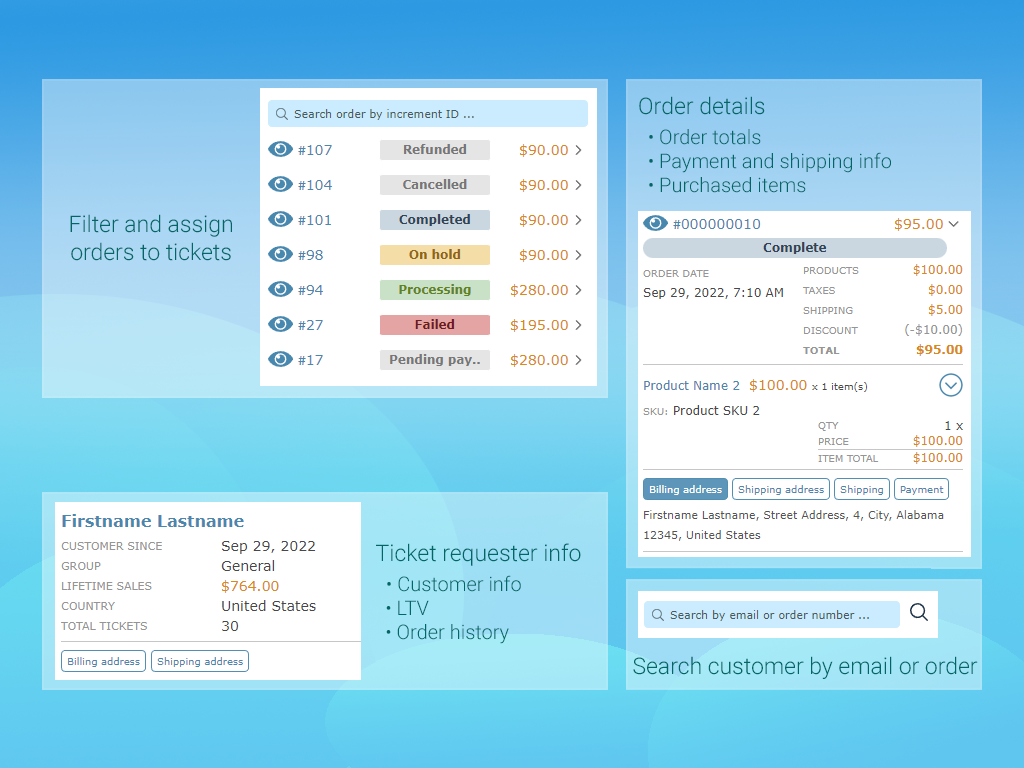1024x768 pixels.
Task: Click the eye icon beside order #27
Action: pyautogui.click(x=281, y=324)
